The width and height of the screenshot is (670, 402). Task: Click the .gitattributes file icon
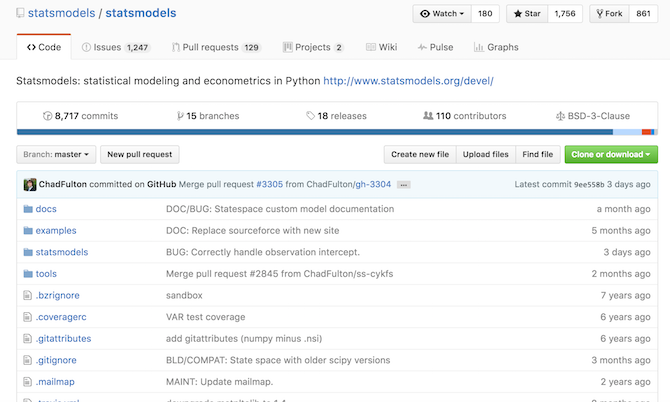28,338
